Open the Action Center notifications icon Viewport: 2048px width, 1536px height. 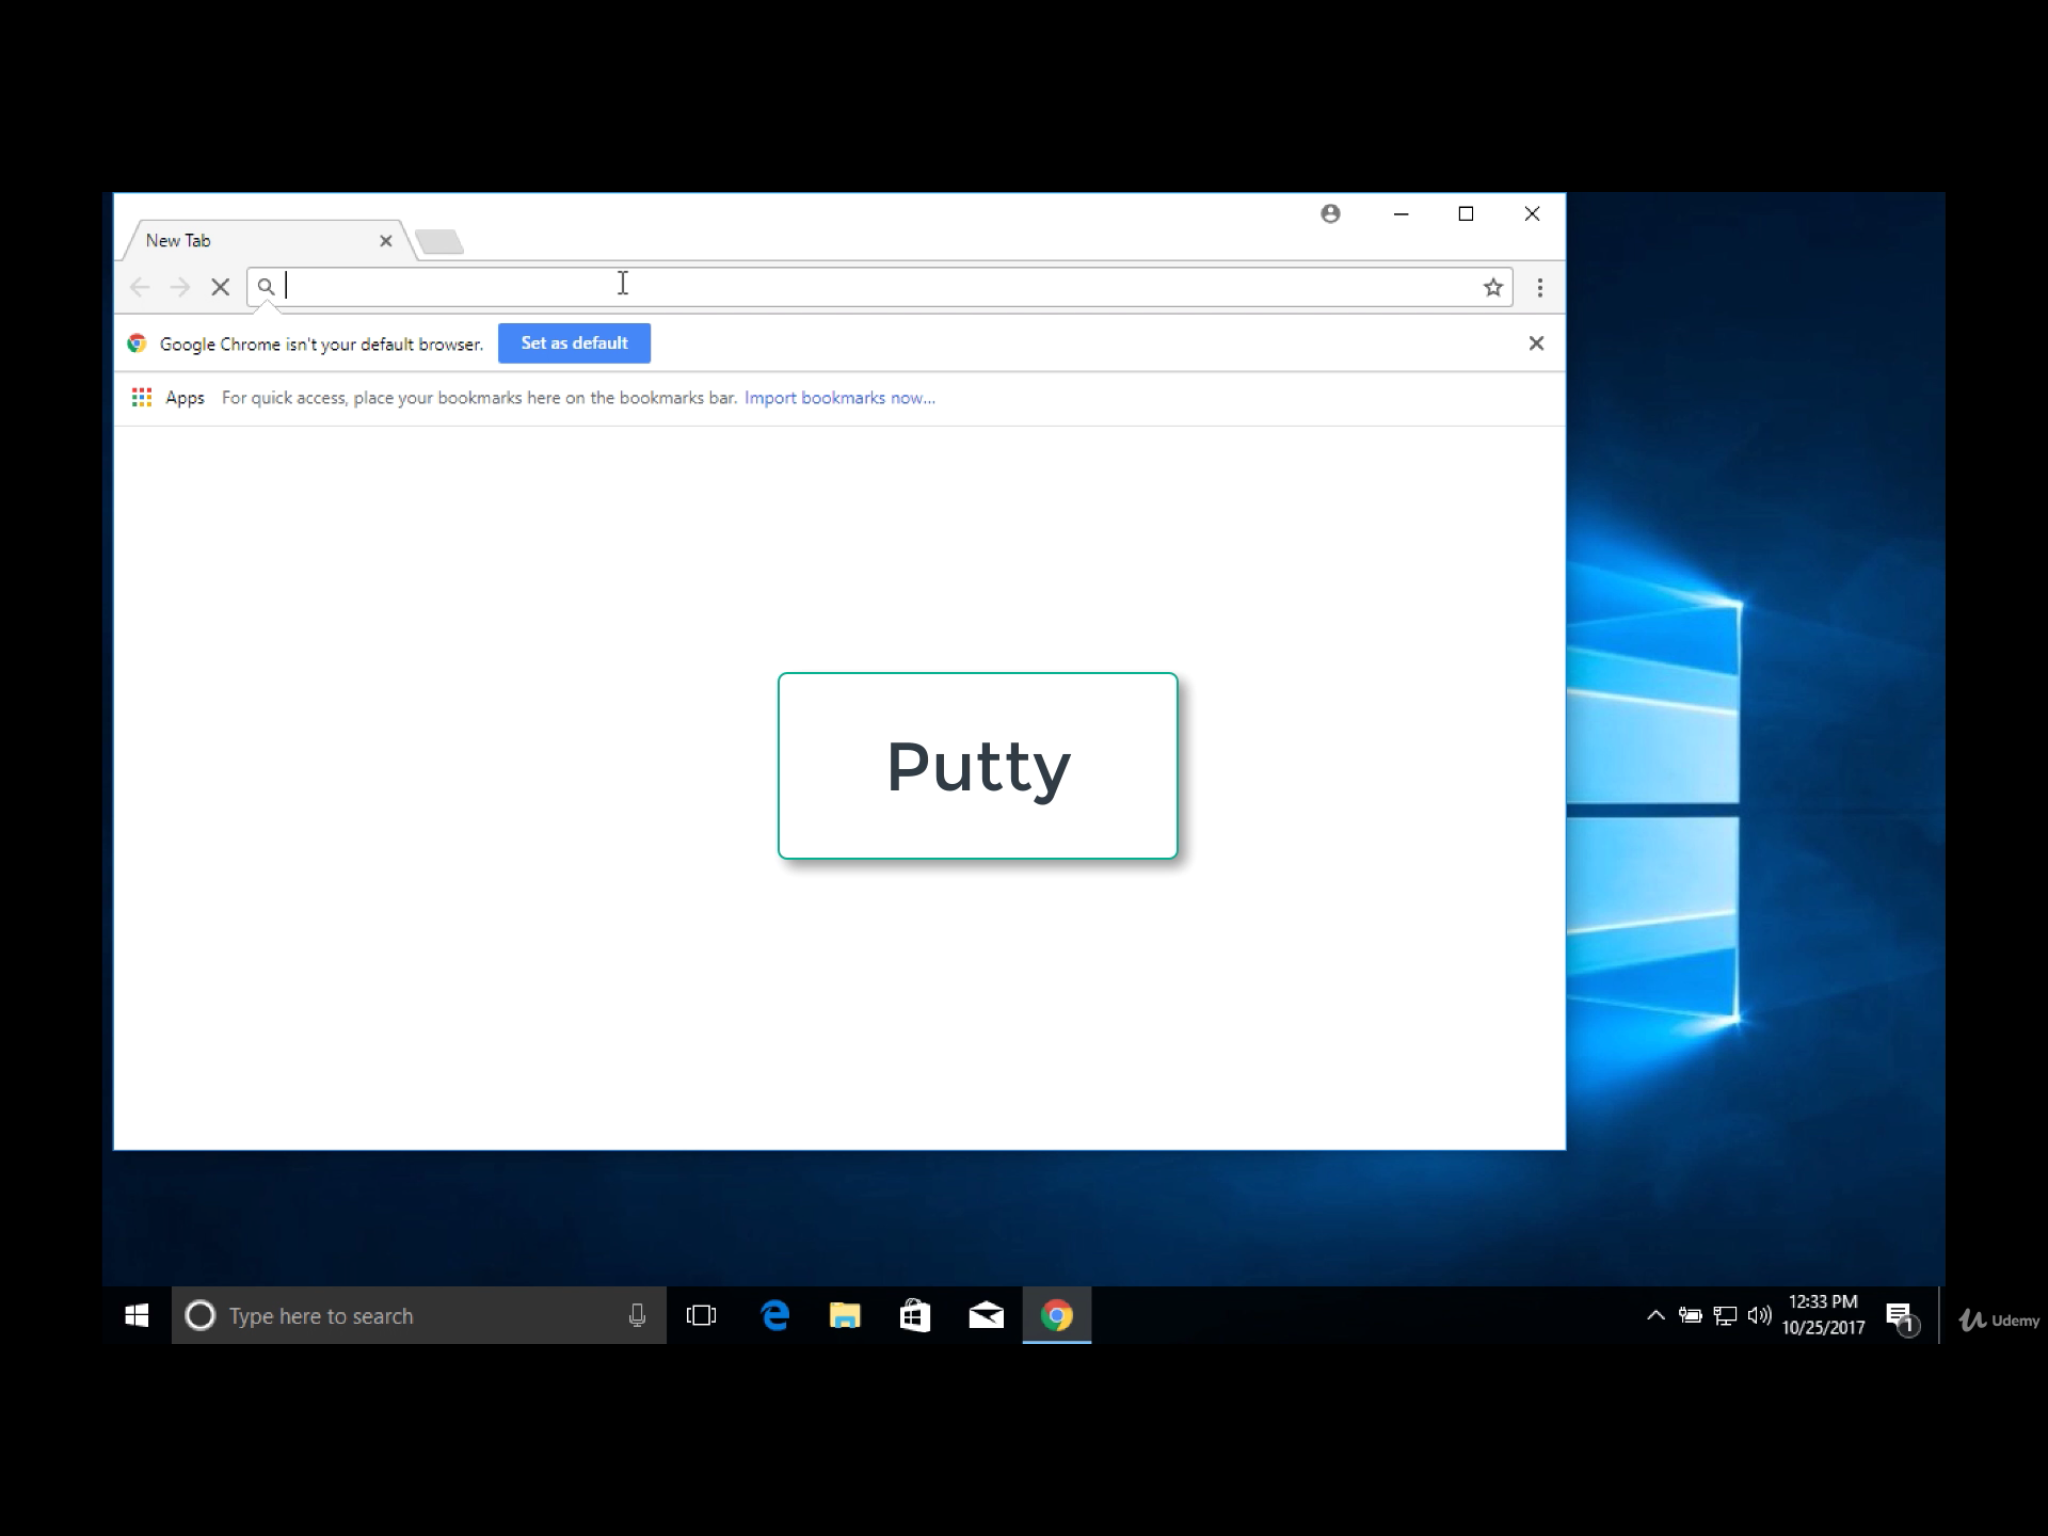[1901, 1318]
